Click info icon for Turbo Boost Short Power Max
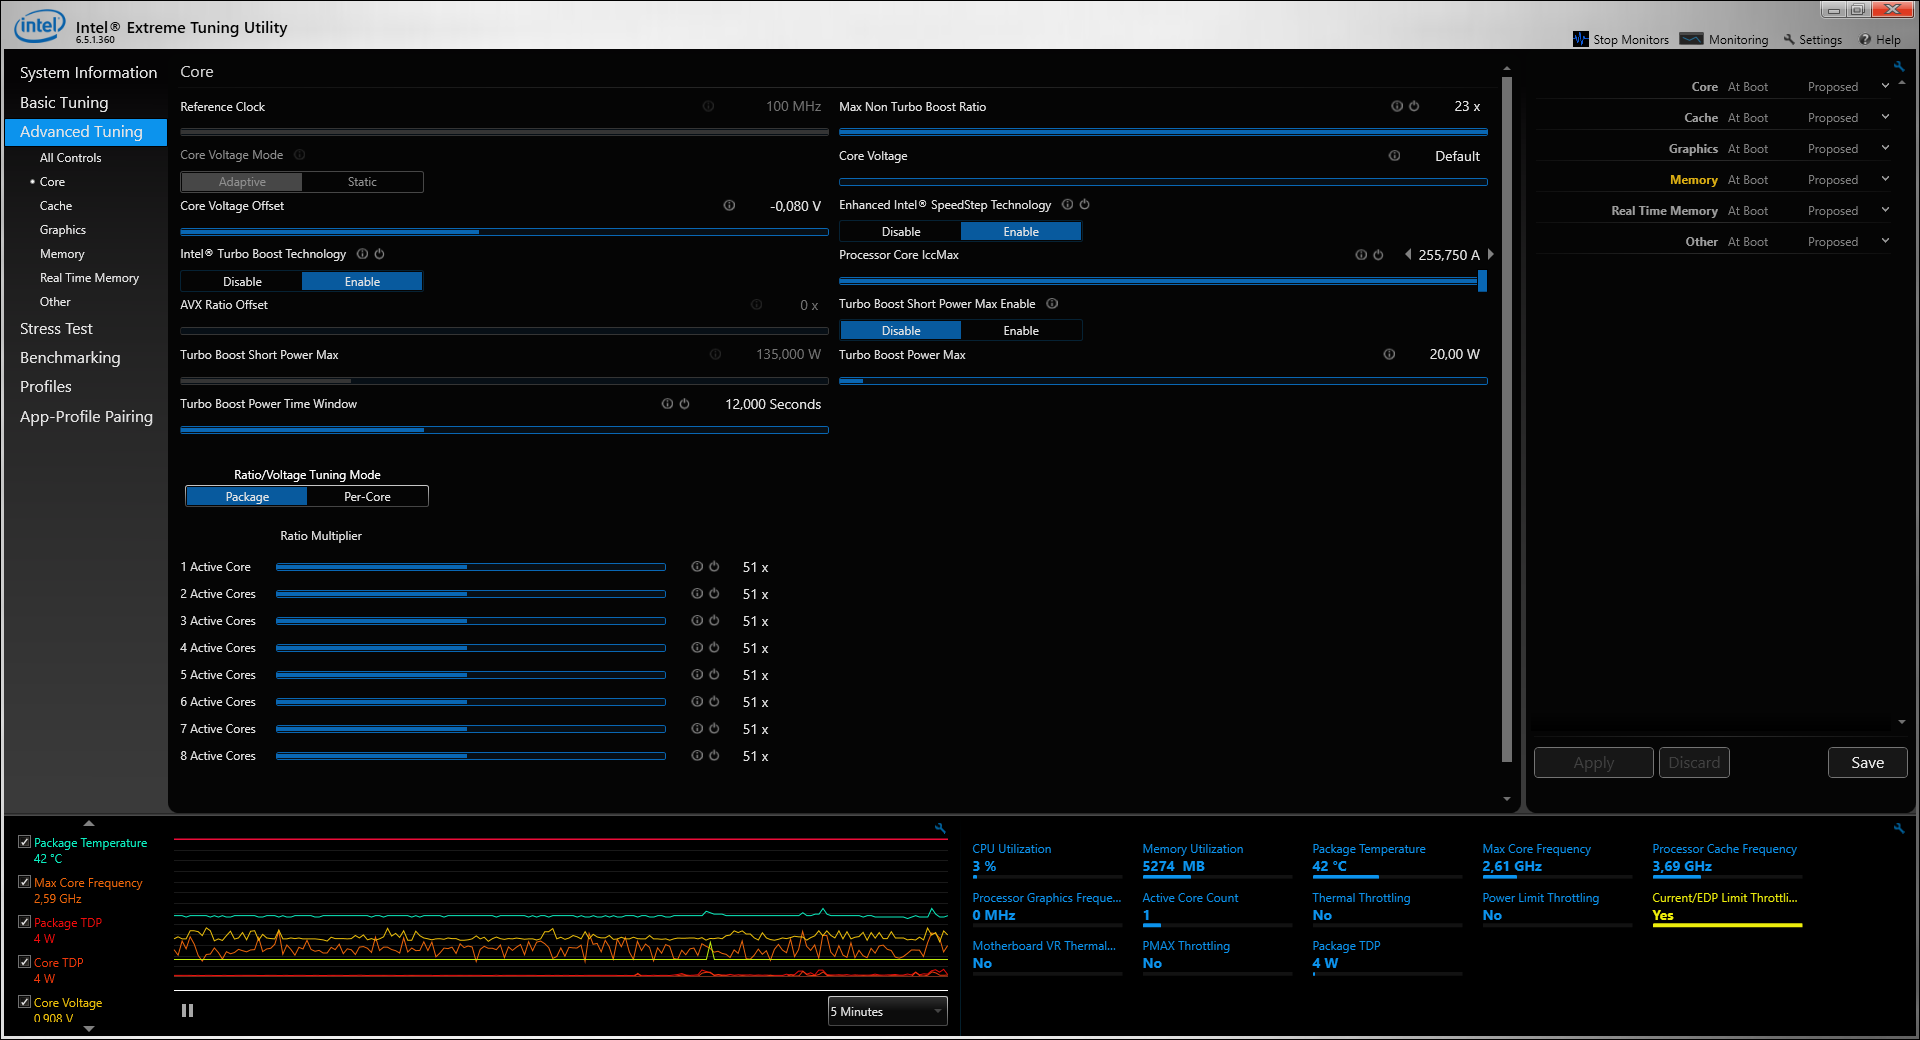 (715, 354)
